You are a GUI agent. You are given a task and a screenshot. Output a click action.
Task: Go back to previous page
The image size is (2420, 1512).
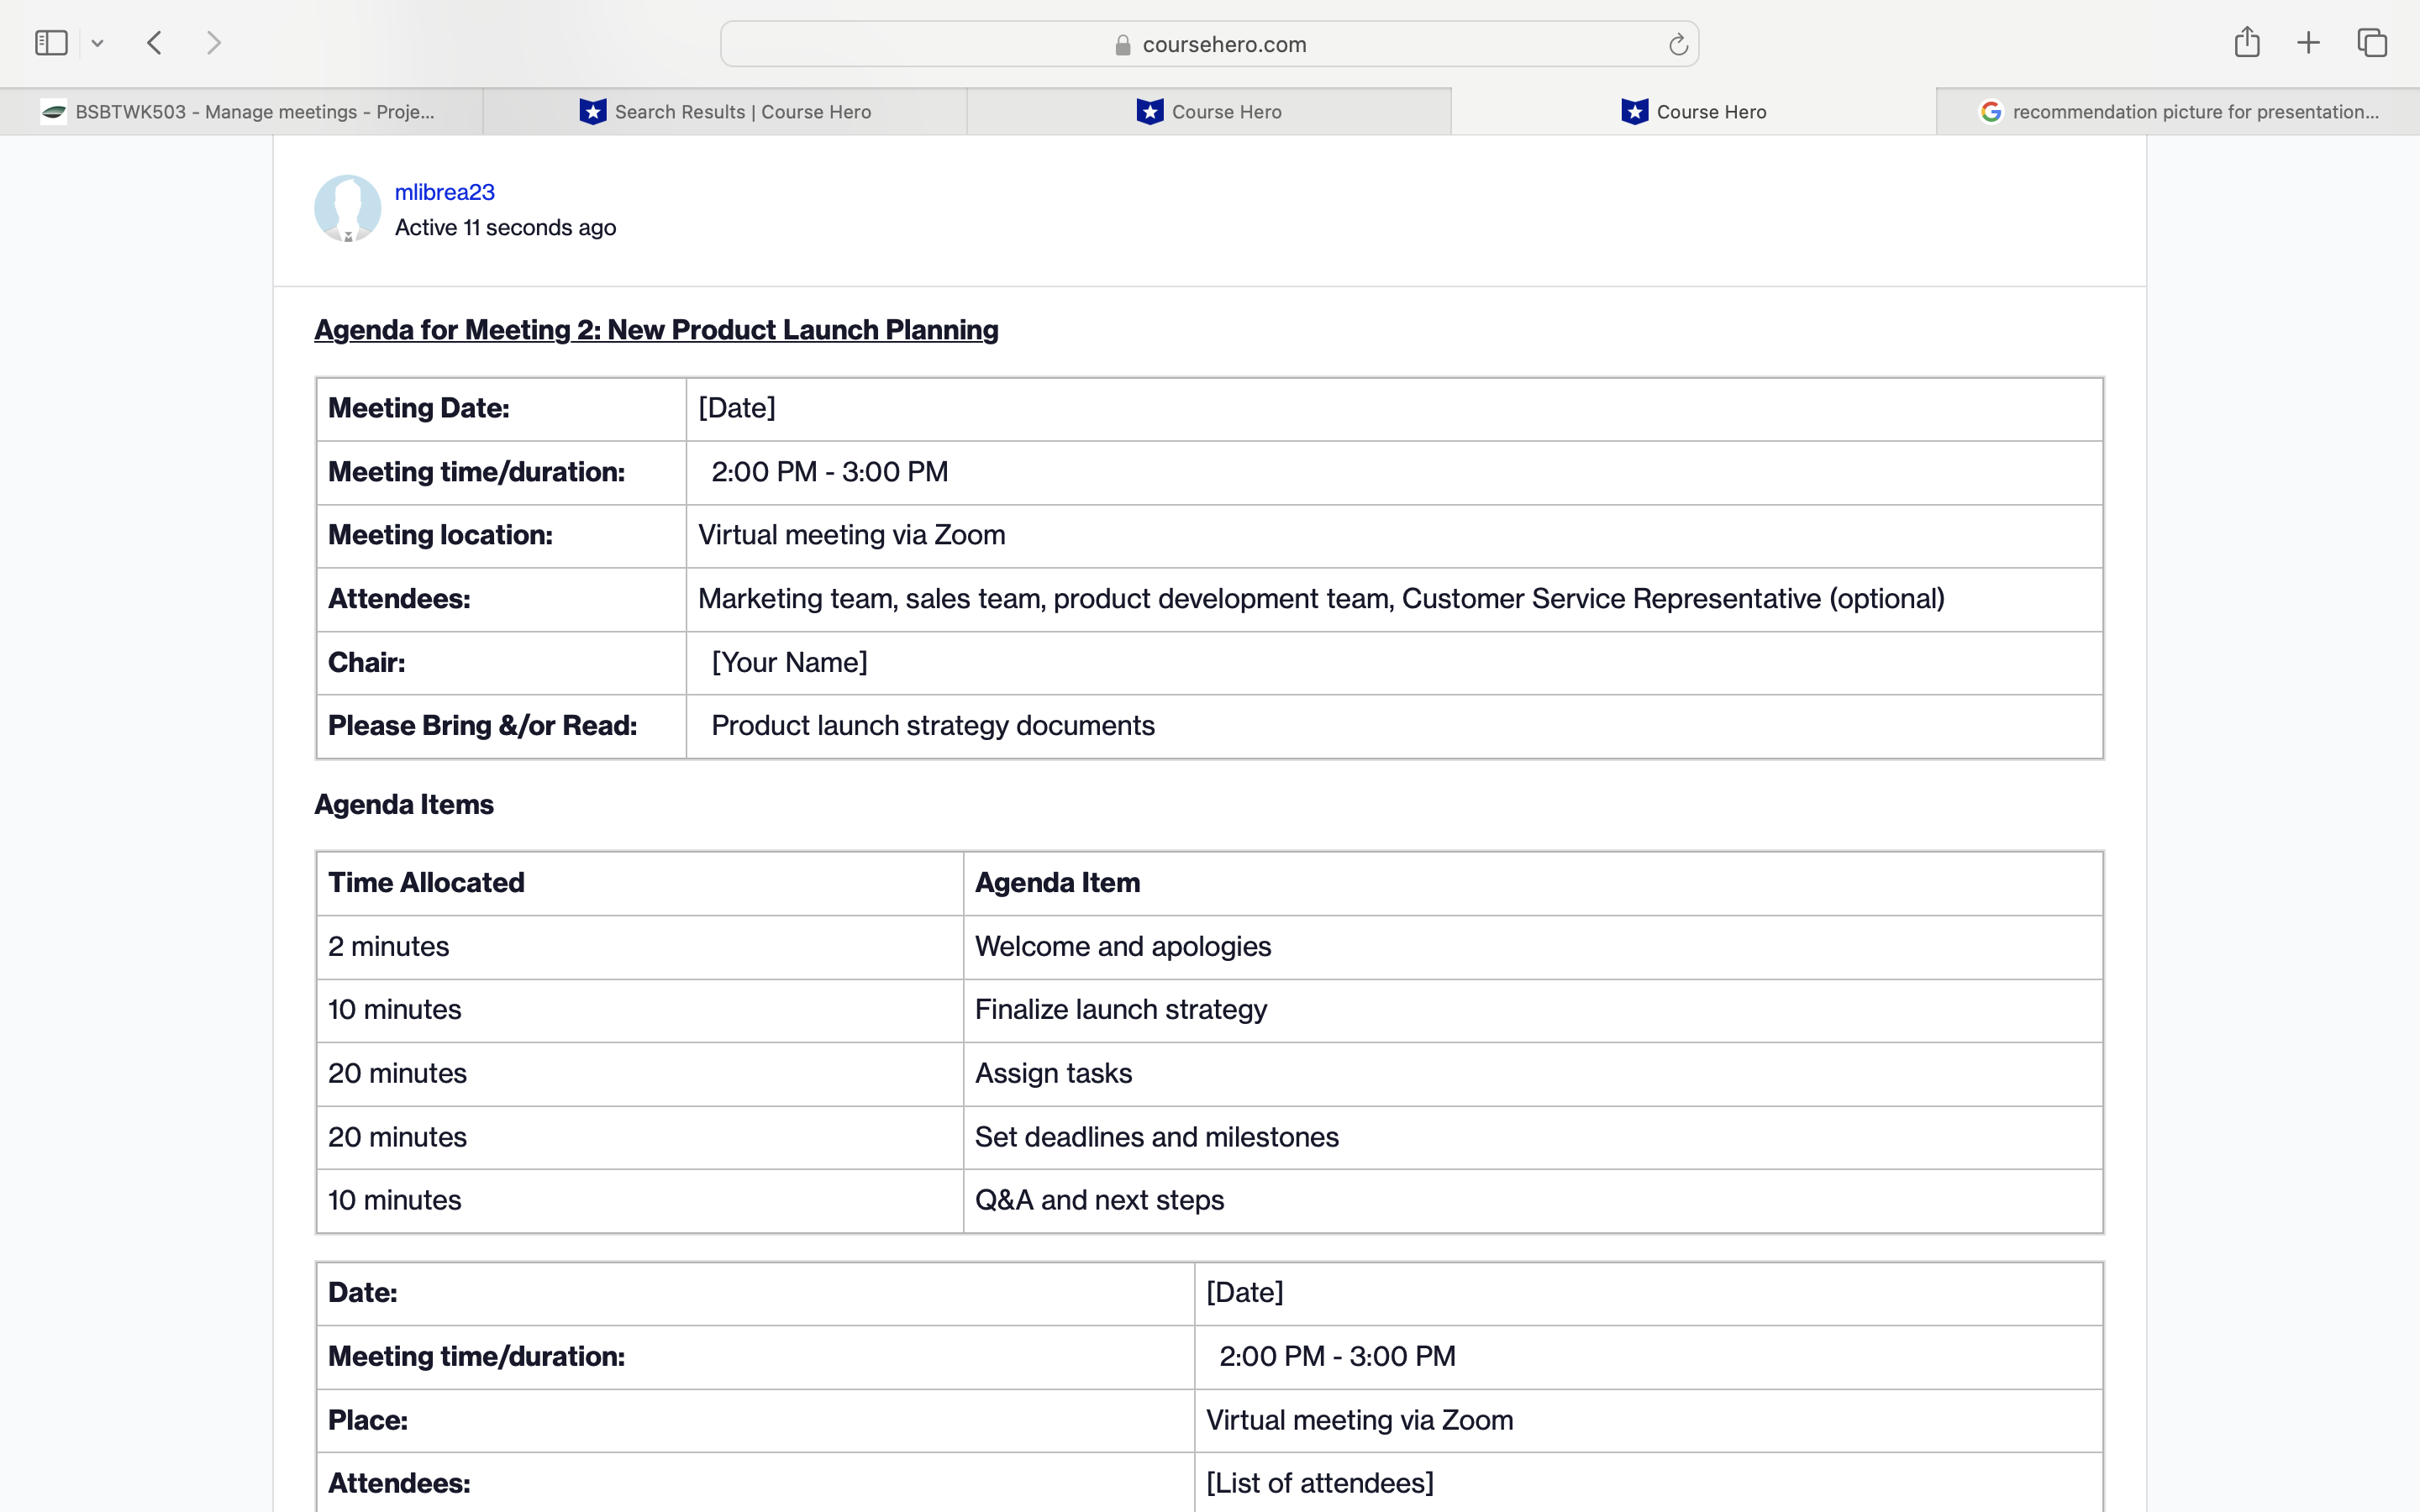(155, 43)
